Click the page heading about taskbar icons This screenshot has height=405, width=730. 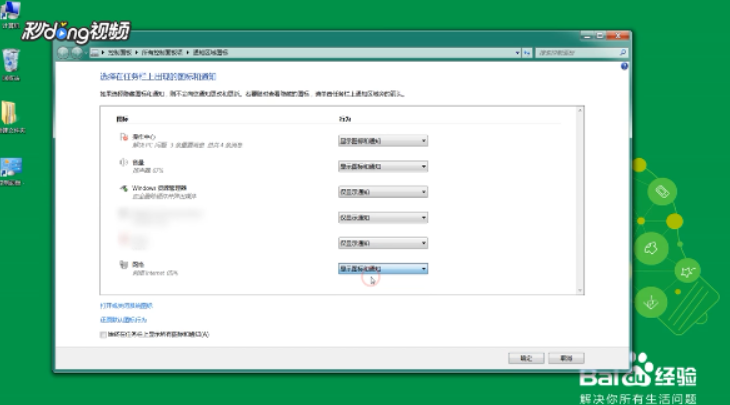[x=158, y=77]
